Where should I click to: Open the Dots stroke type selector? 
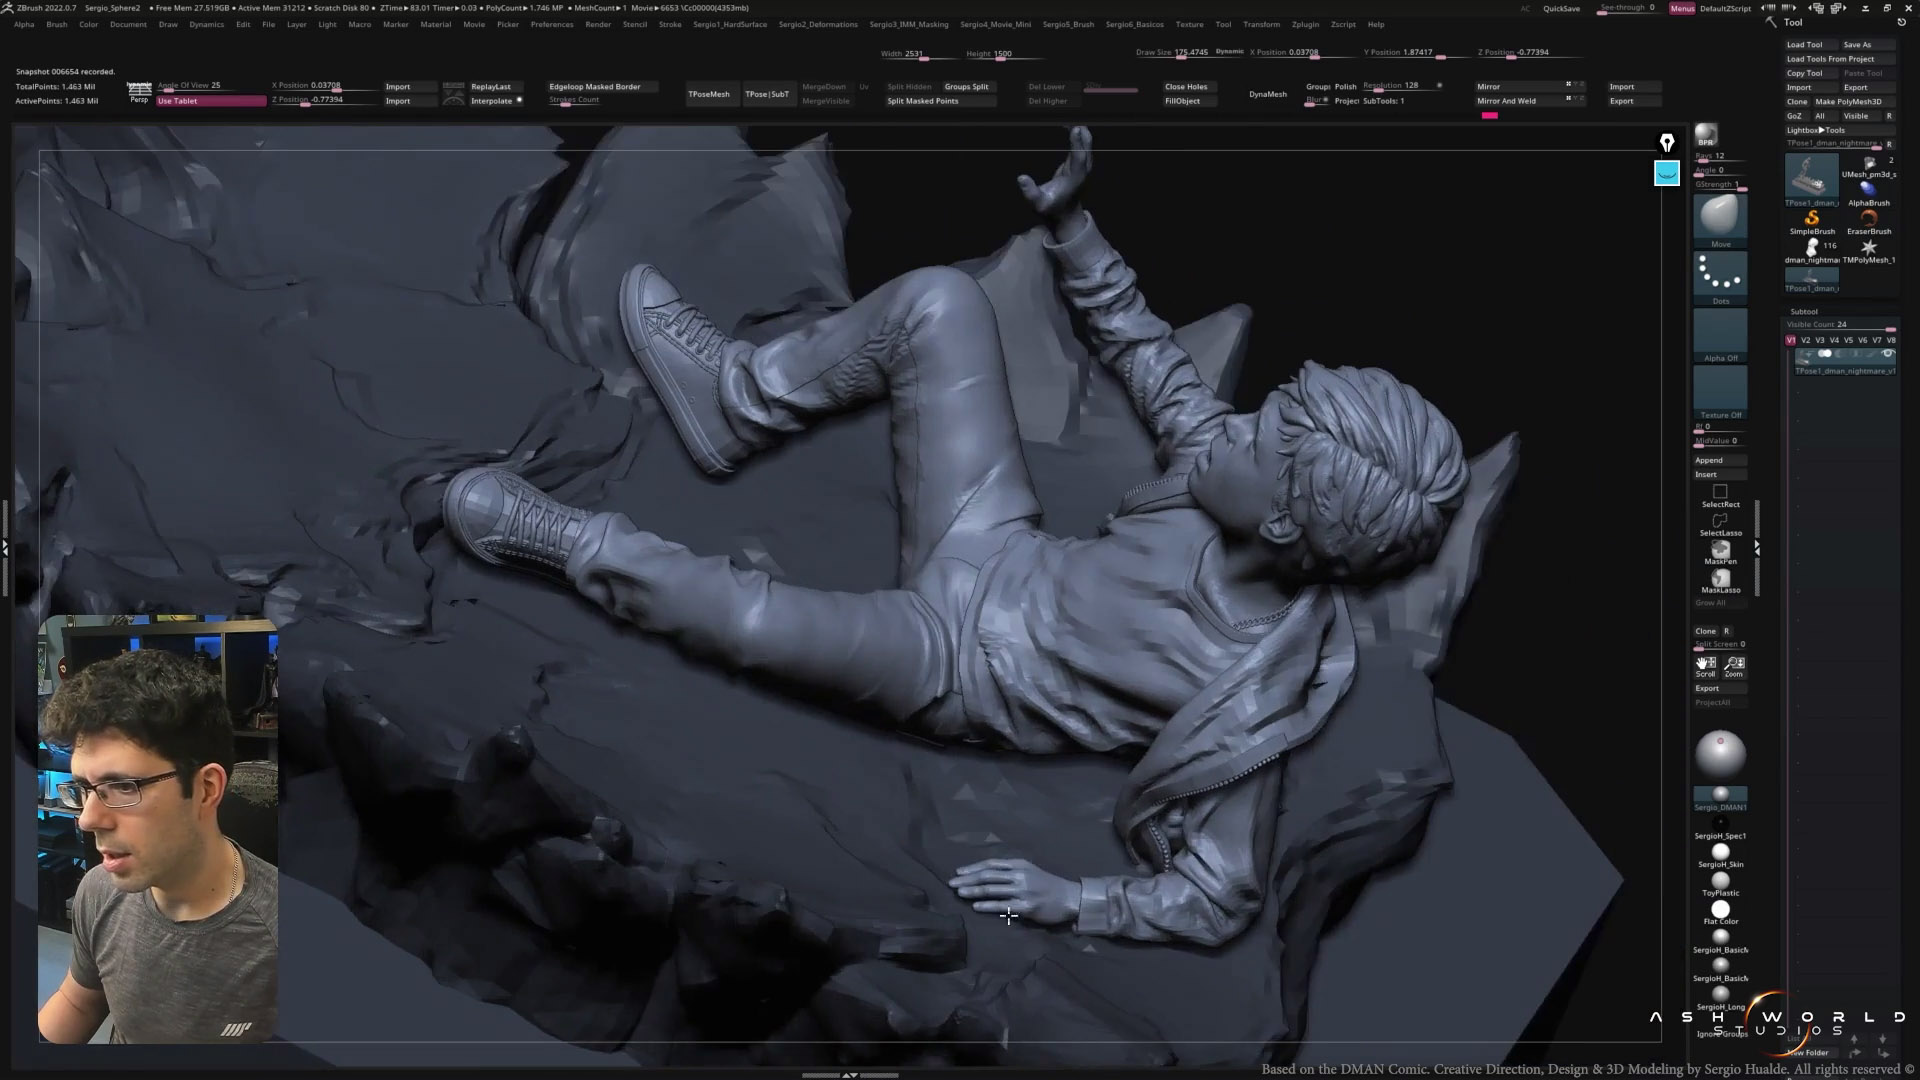1720,275
